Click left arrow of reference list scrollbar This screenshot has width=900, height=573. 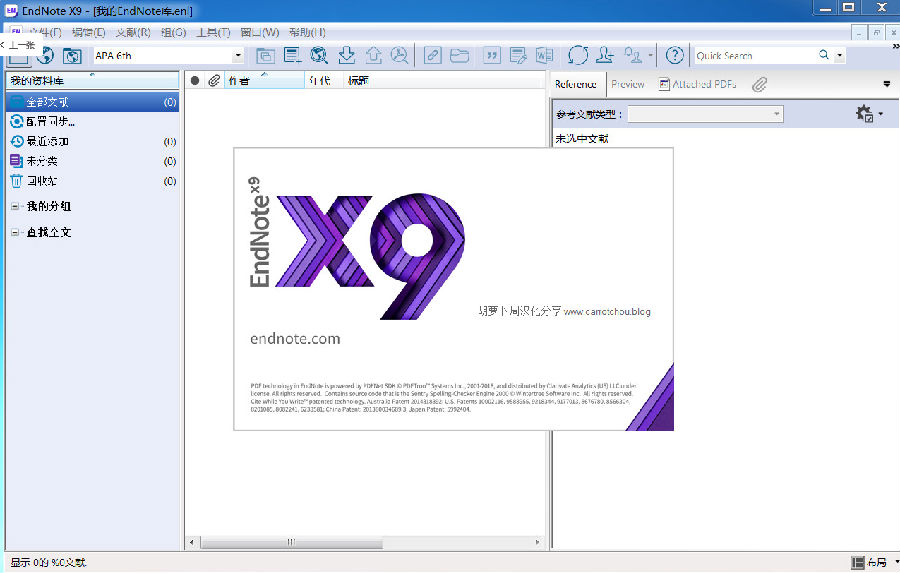[192, 542]
